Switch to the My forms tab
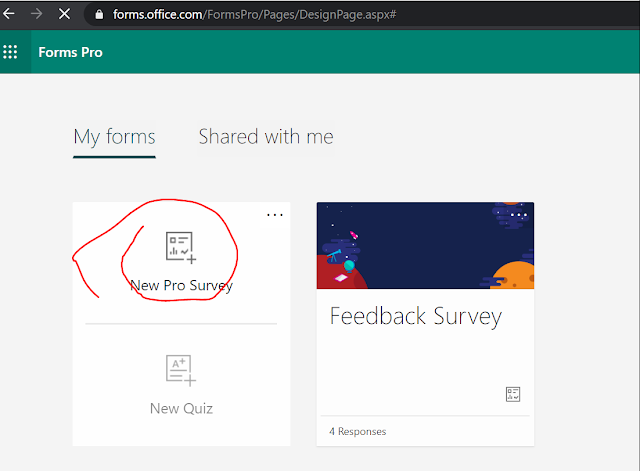The height and width of the screenshot is (471, 640). point(114,137)
